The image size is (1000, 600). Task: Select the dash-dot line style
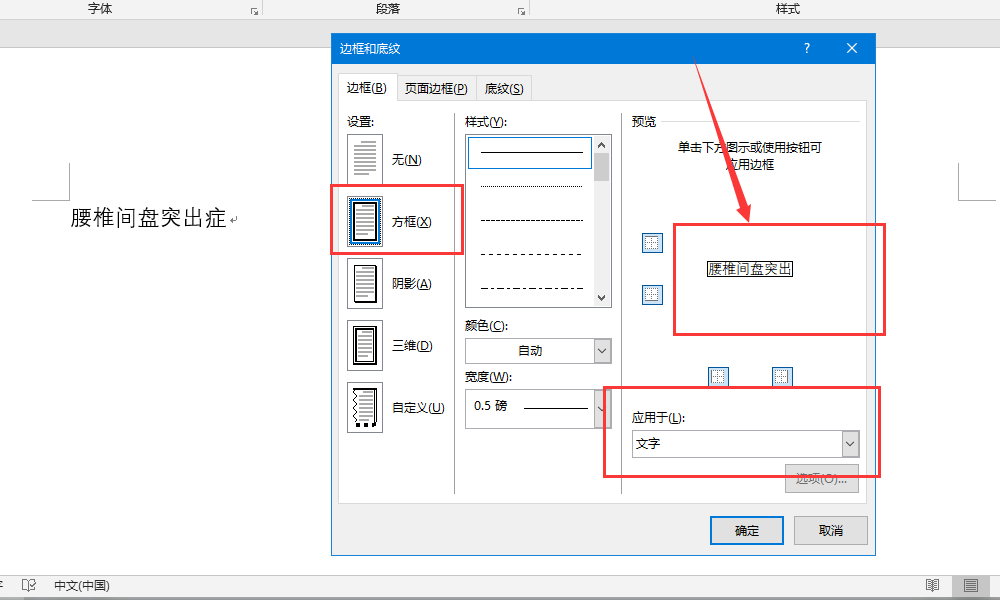(530, 288)
